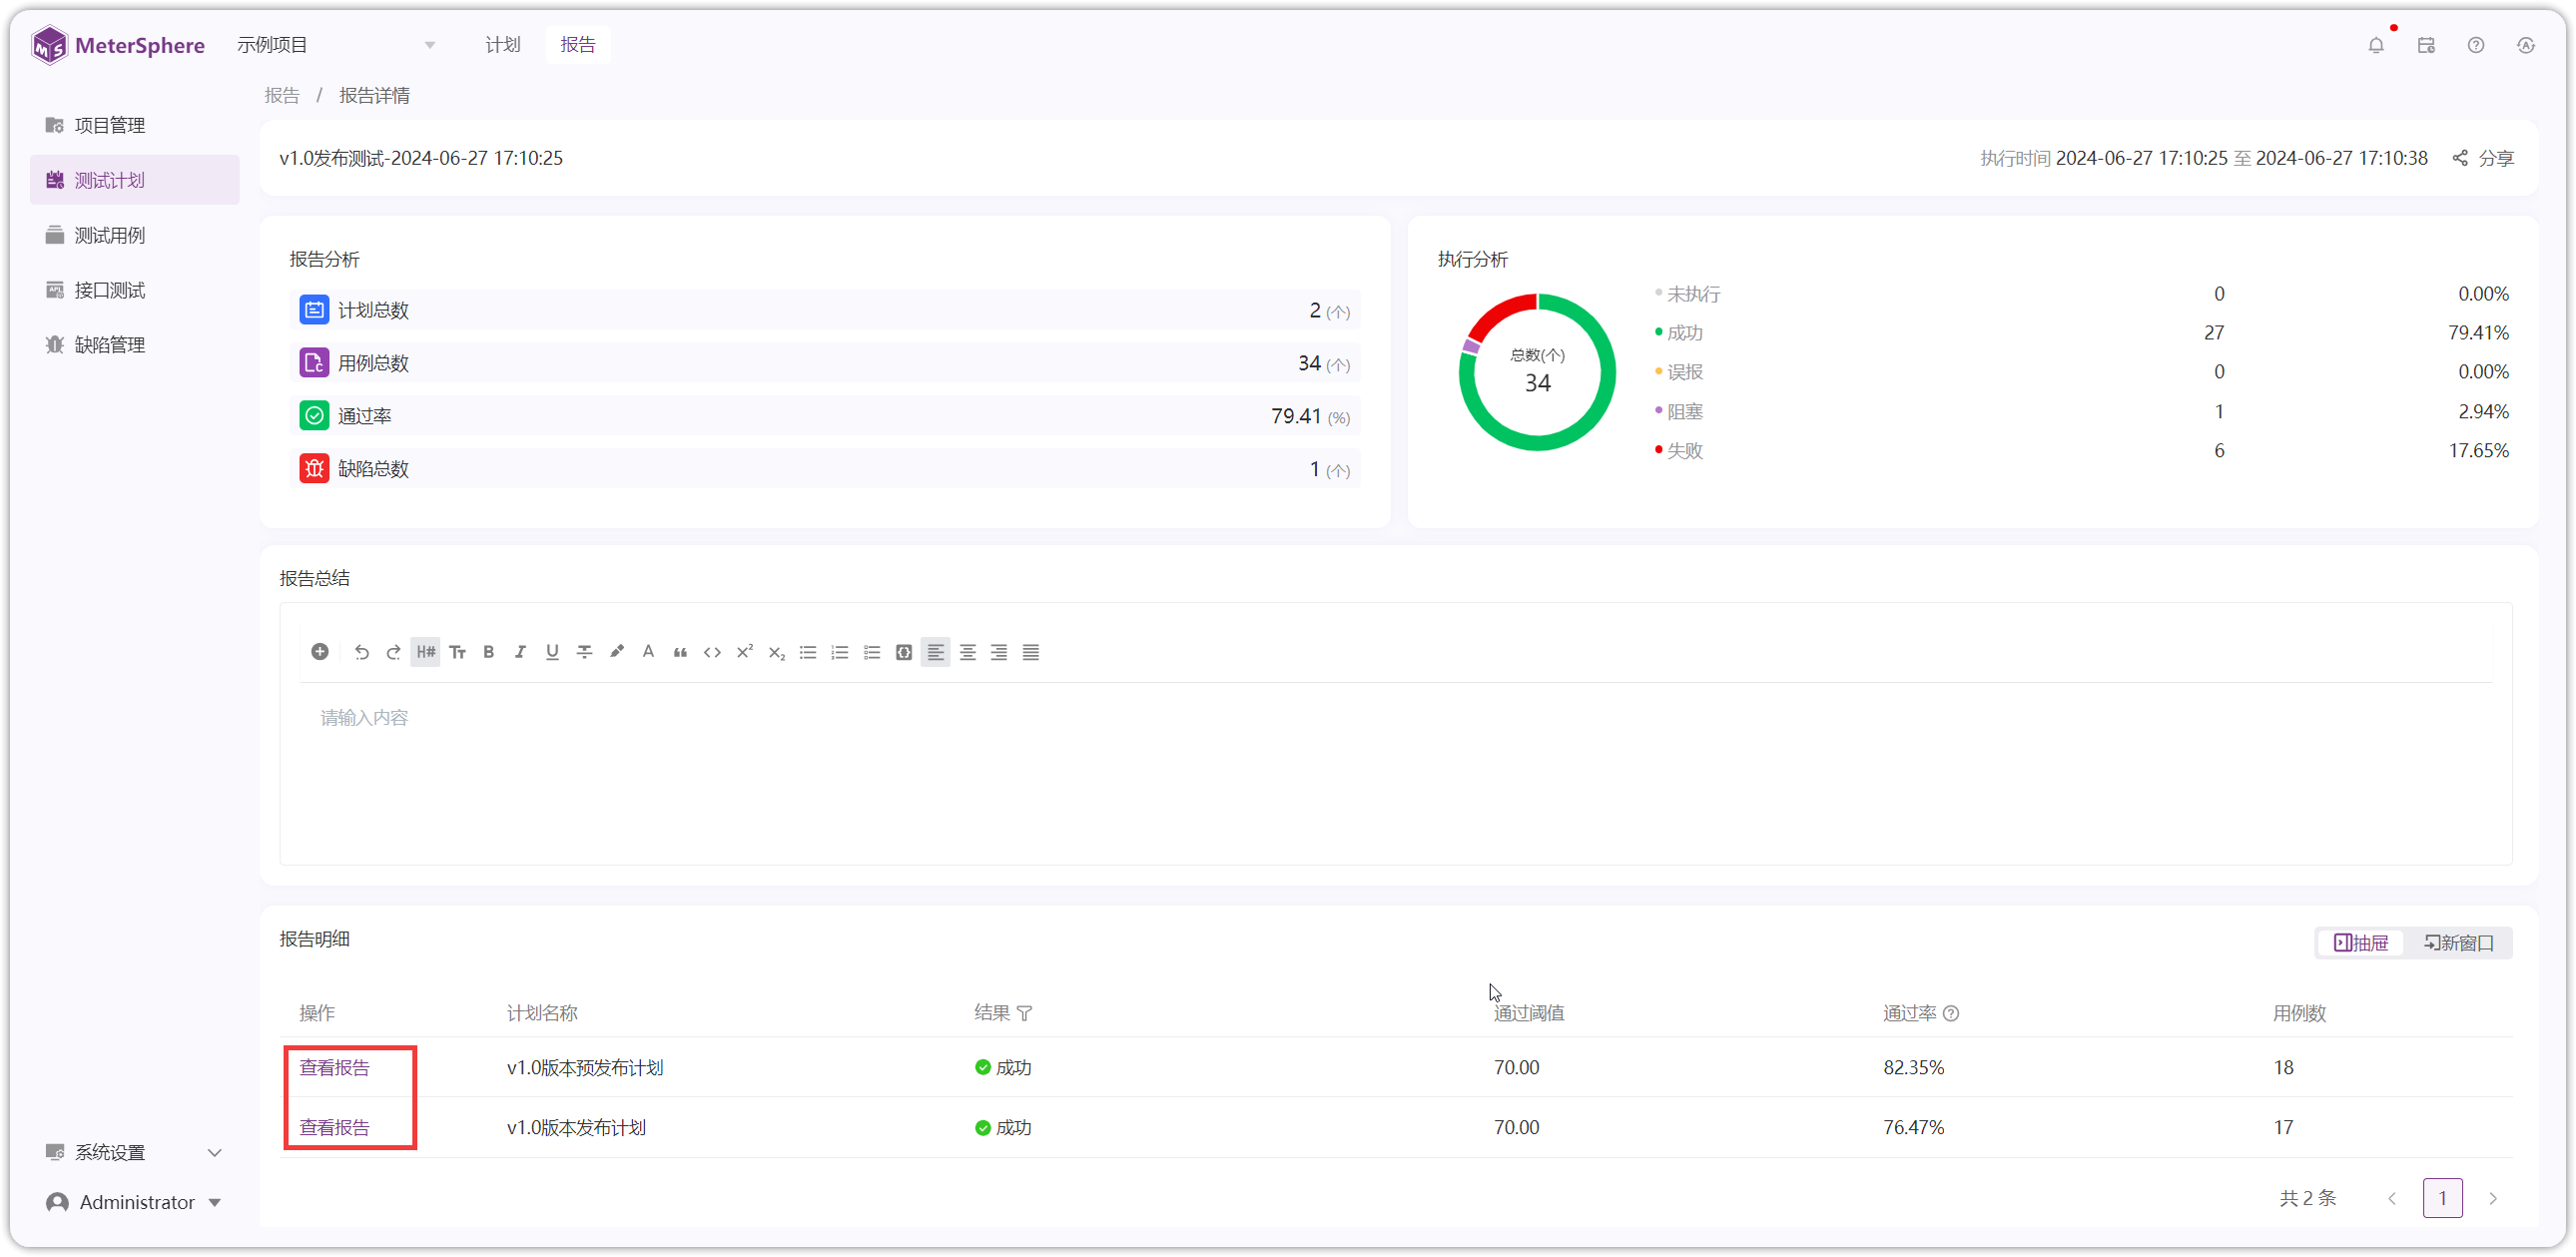Click into the 请输入内容 summary text area
The height and width of the screenshot is (1257, 2576).
1396,772
